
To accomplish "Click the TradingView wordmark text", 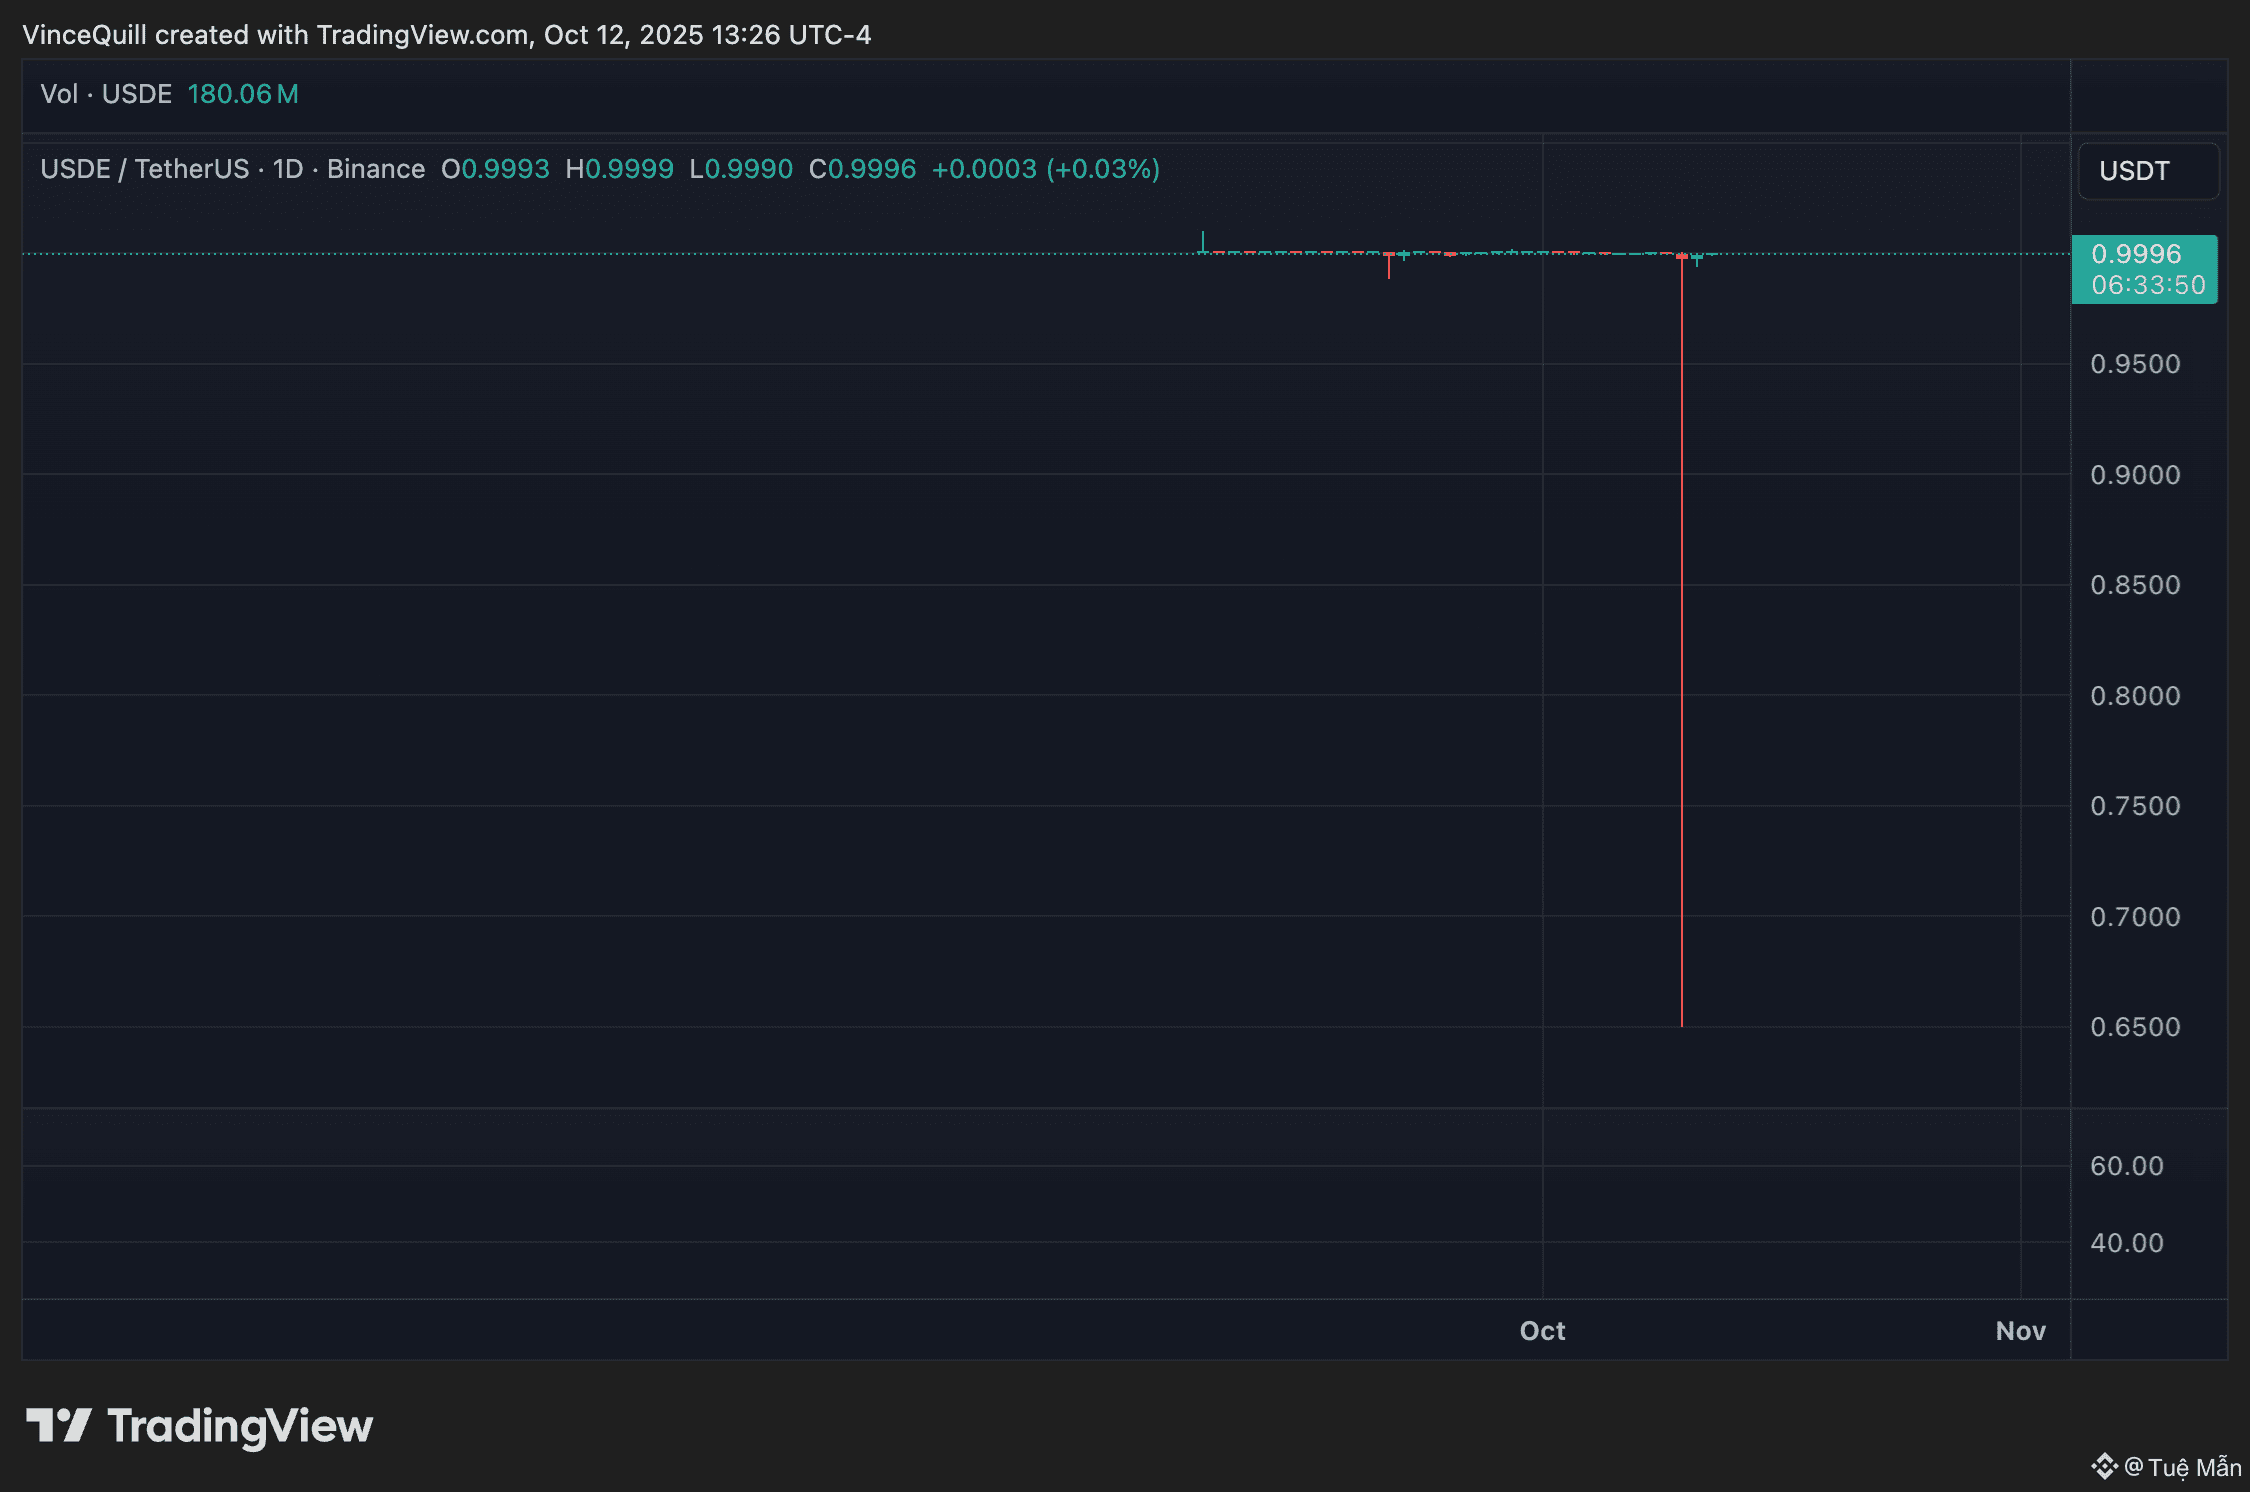I will click(240, 1426).
